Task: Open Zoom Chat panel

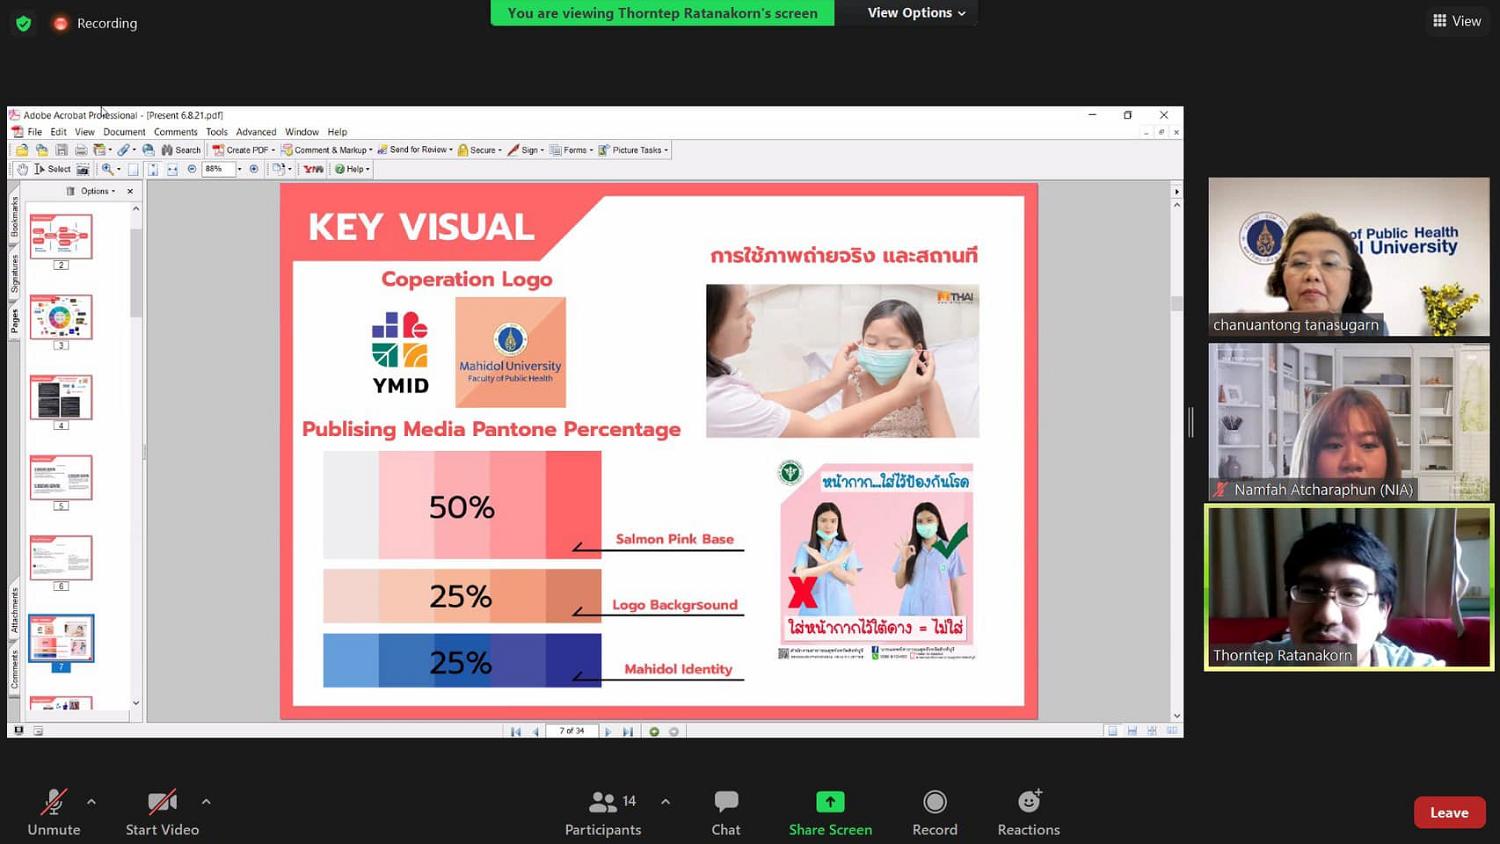Action: [x=726, y=812]
